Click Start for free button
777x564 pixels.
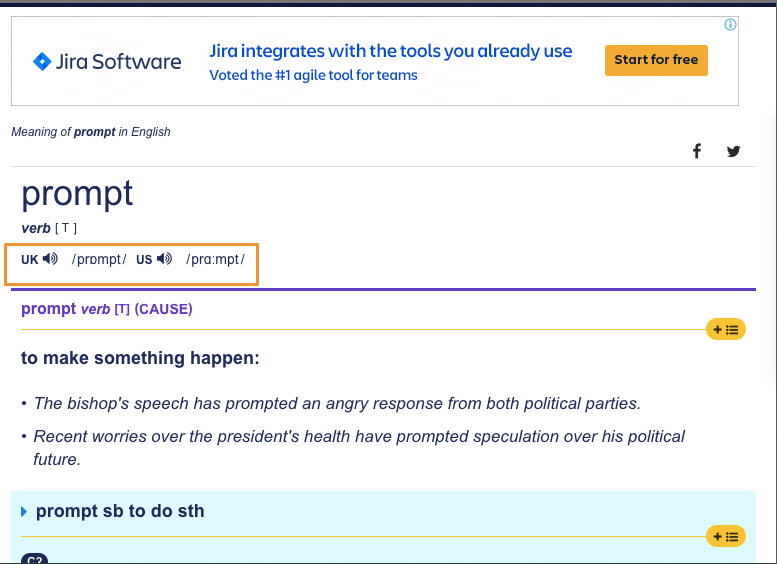(x=656, y=60)
